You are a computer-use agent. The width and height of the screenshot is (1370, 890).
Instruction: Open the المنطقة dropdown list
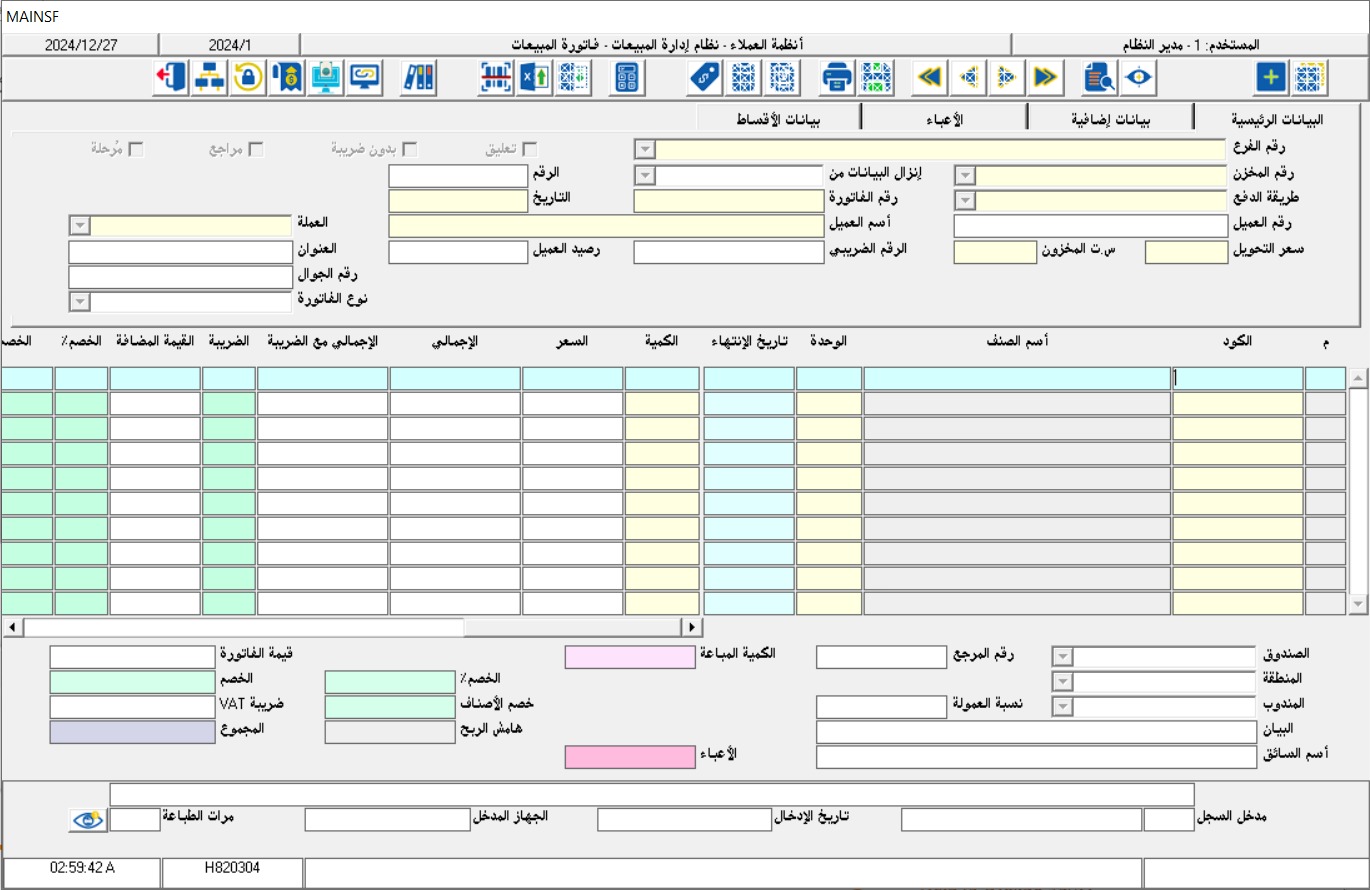[x=1062, y=679]
